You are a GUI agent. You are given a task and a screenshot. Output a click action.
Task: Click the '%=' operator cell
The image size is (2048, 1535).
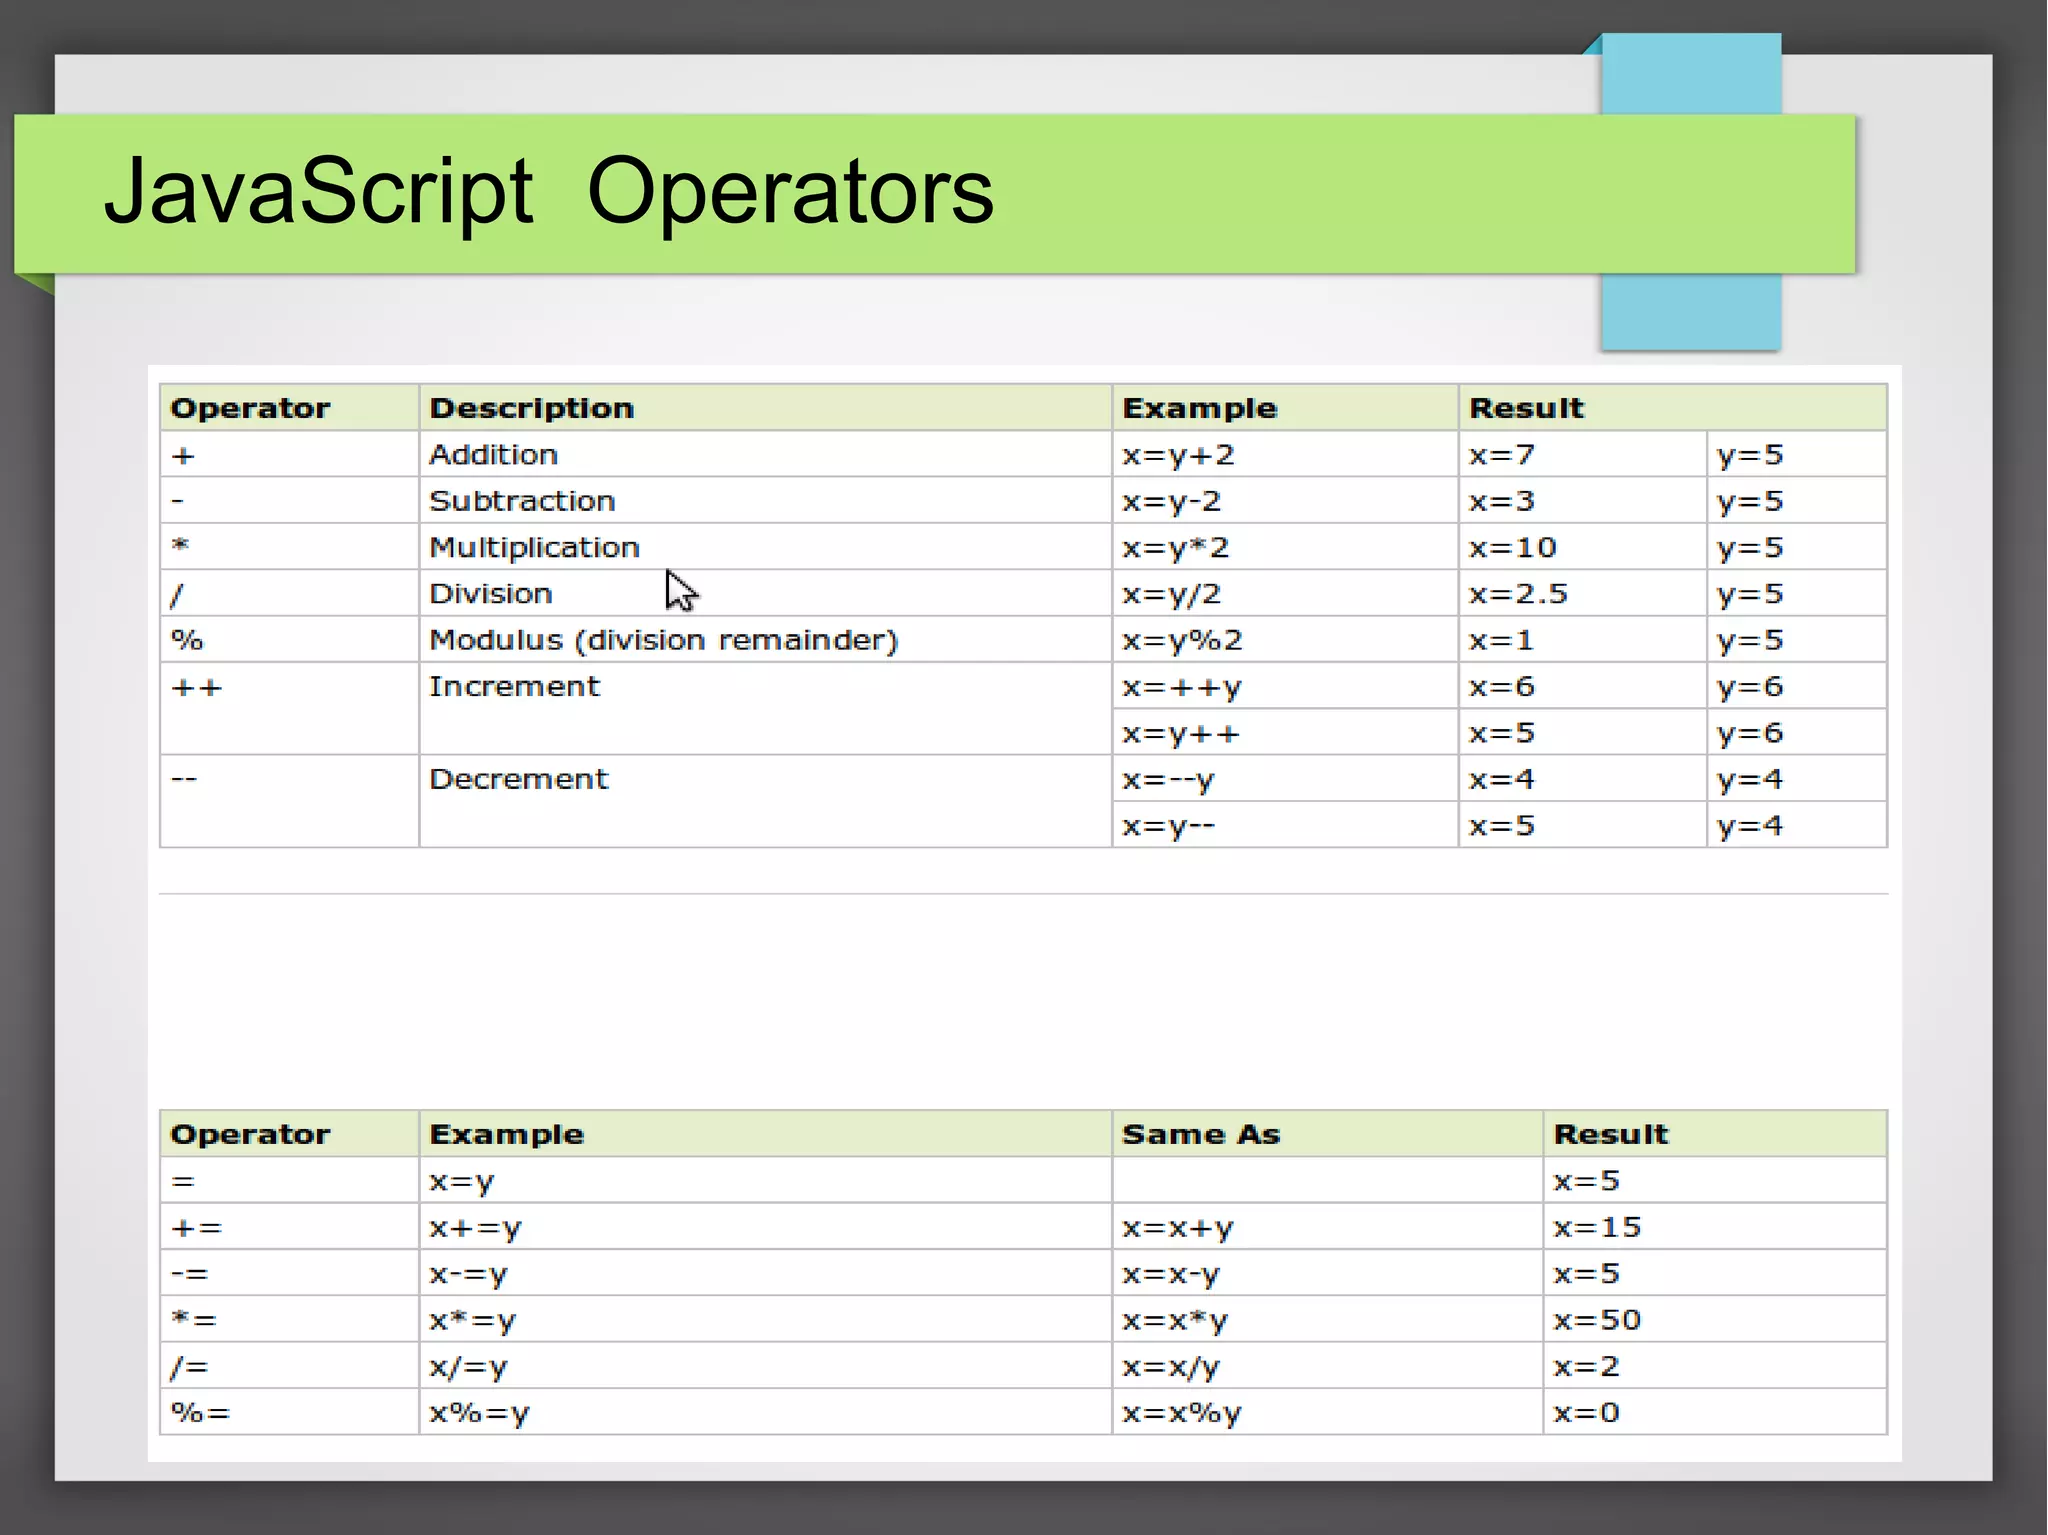[x=289, y=1412]
